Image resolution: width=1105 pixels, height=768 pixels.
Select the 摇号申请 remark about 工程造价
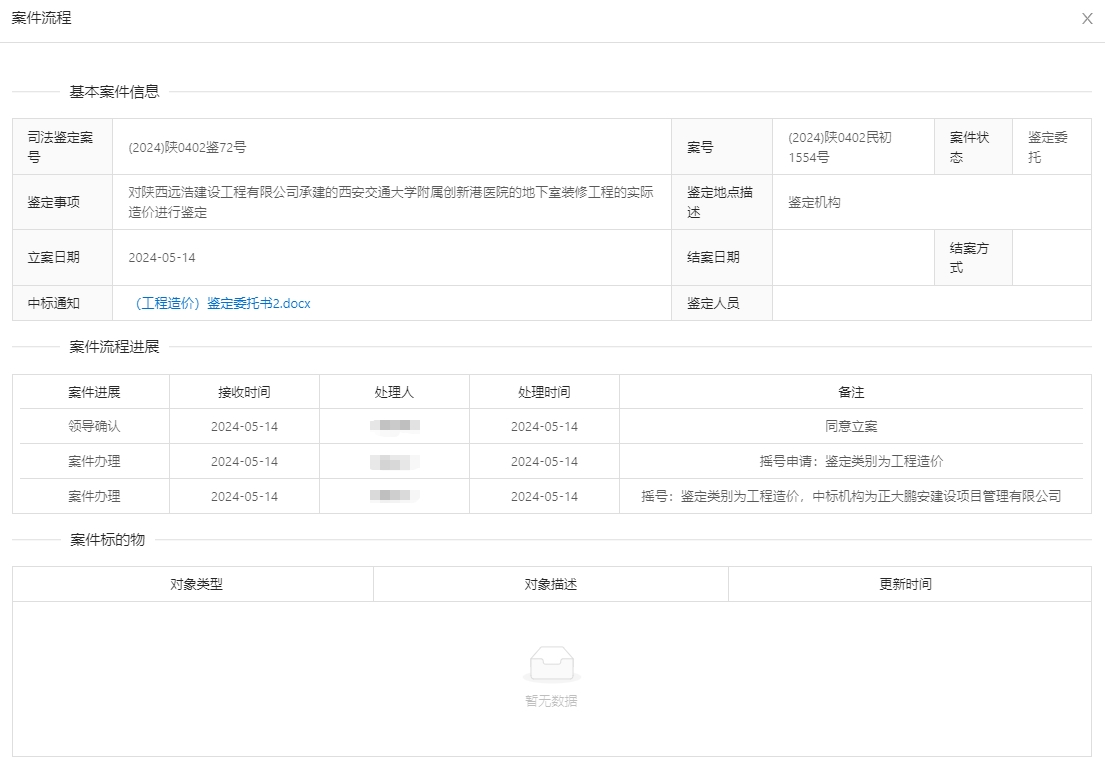click(x=851, y=461)
